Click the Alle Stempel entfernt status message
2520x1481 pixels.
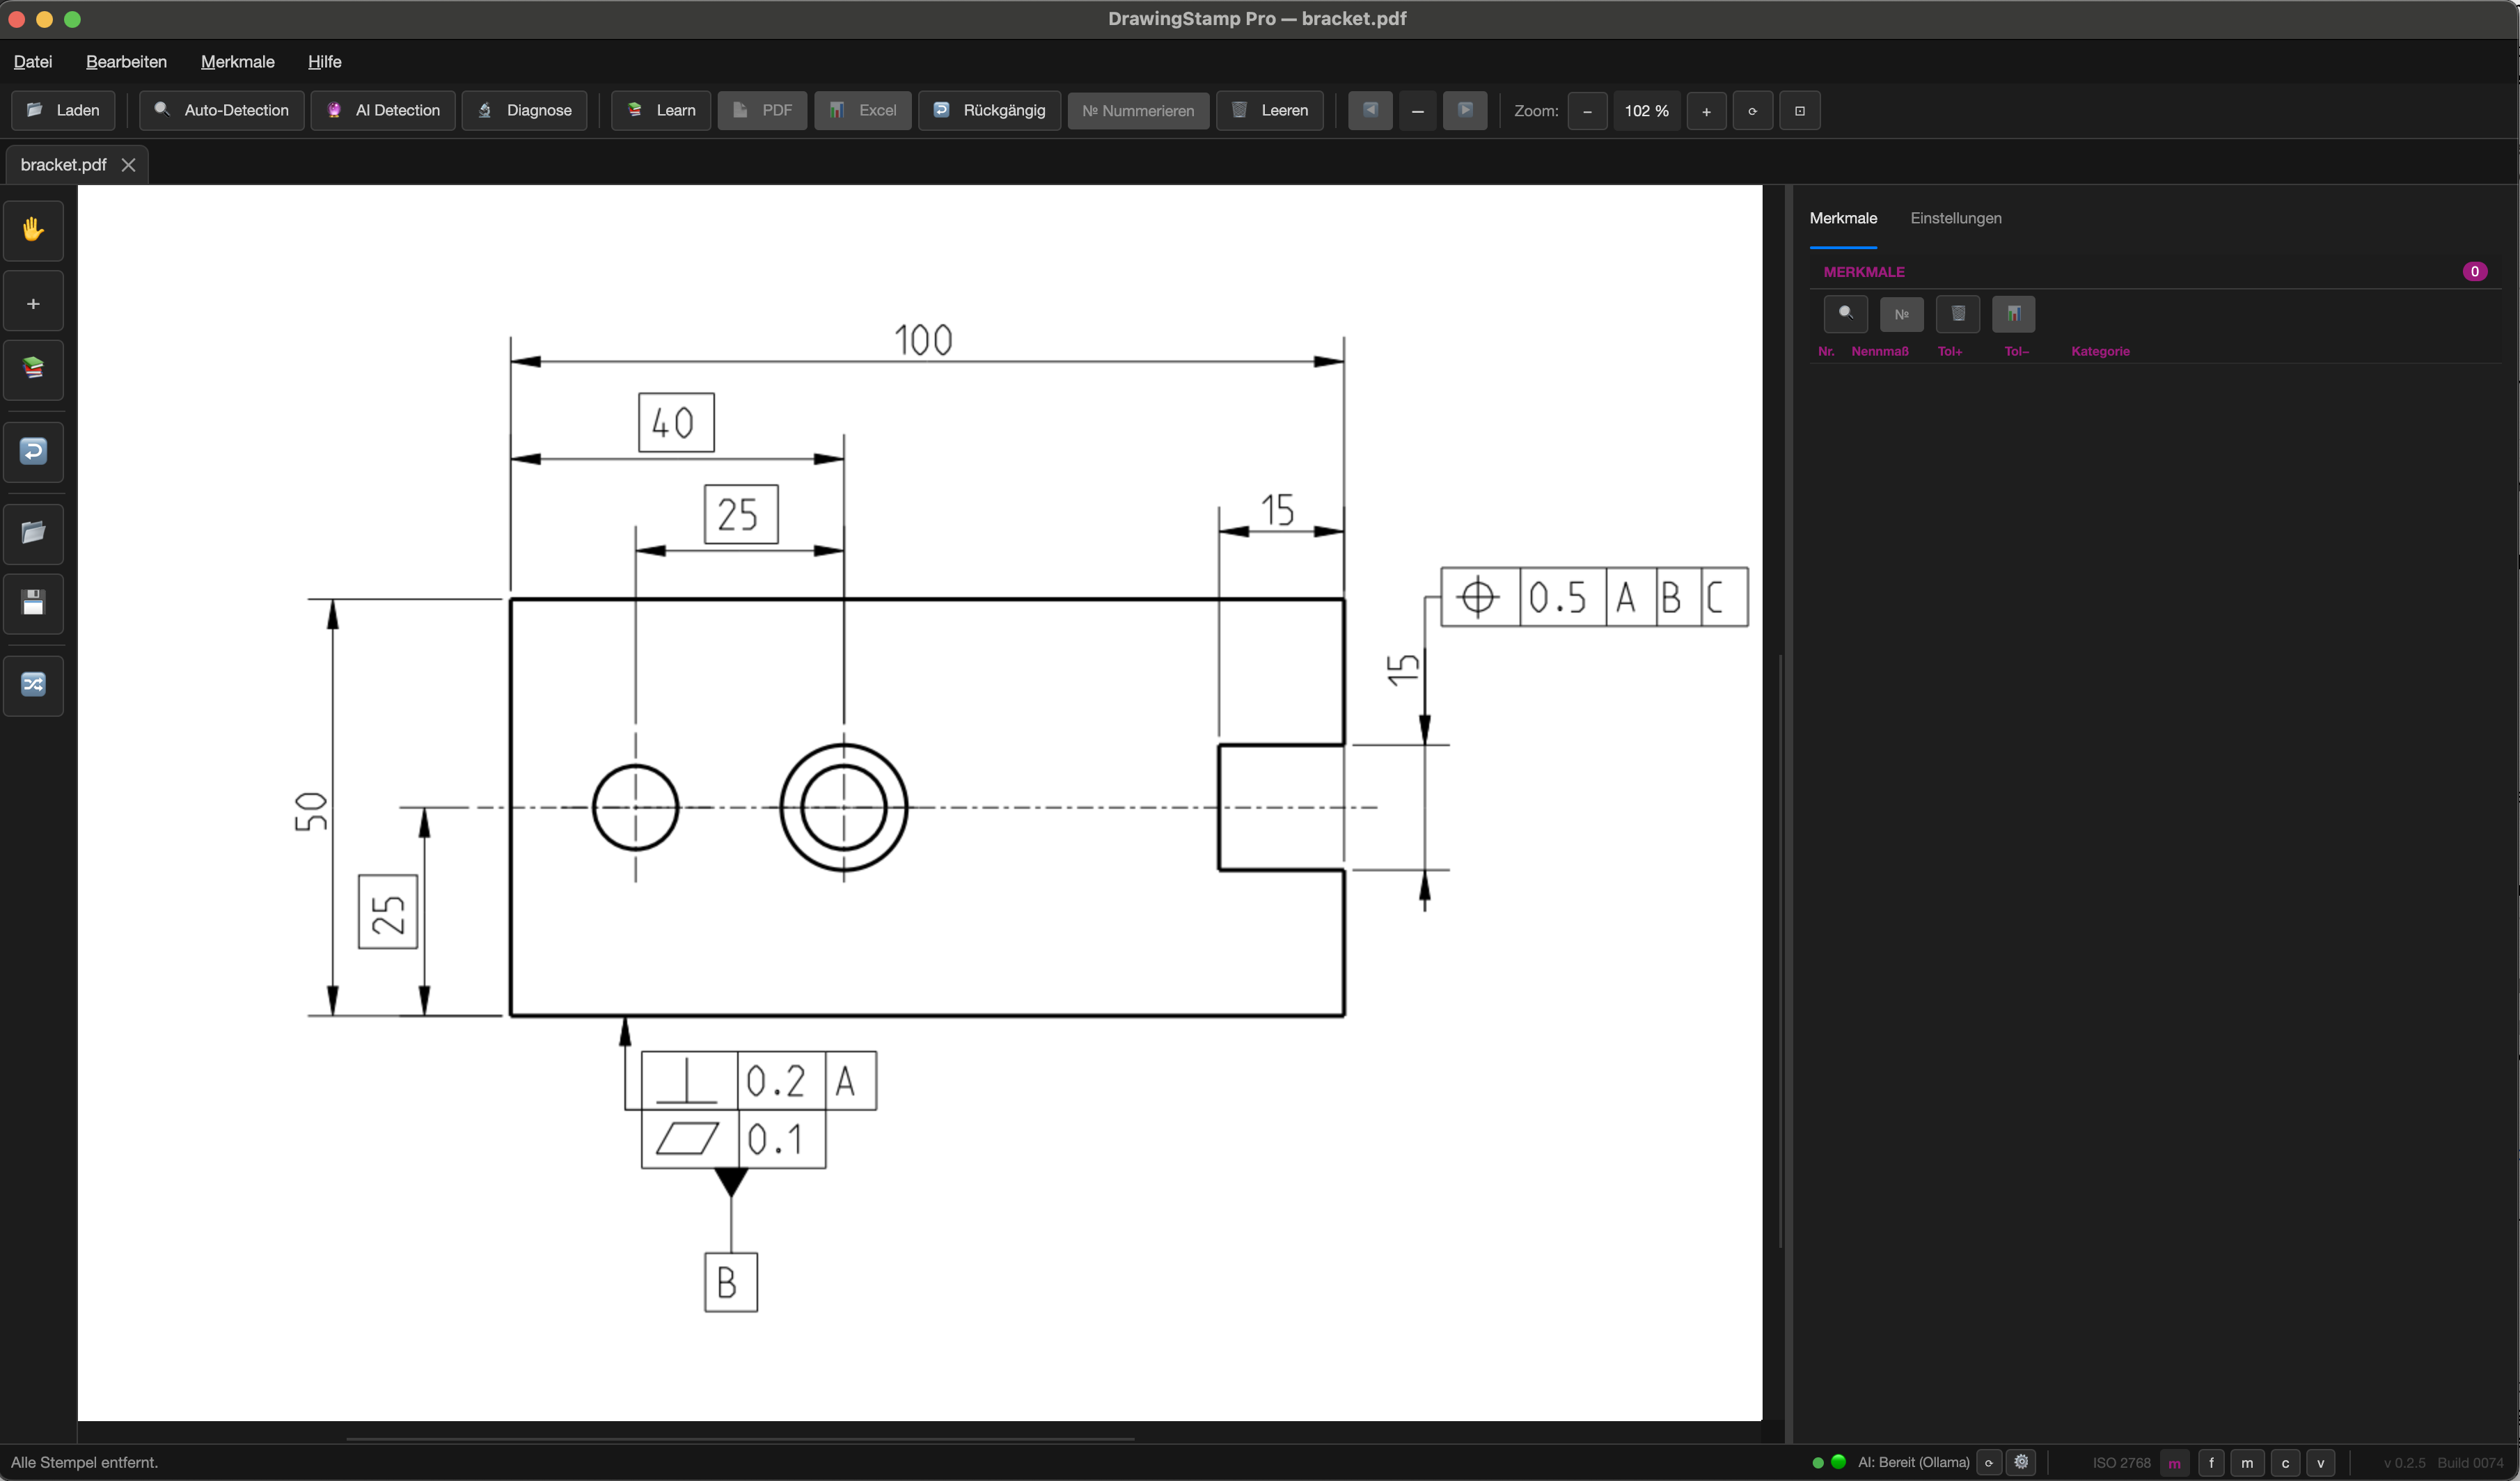coord(84,1462)
